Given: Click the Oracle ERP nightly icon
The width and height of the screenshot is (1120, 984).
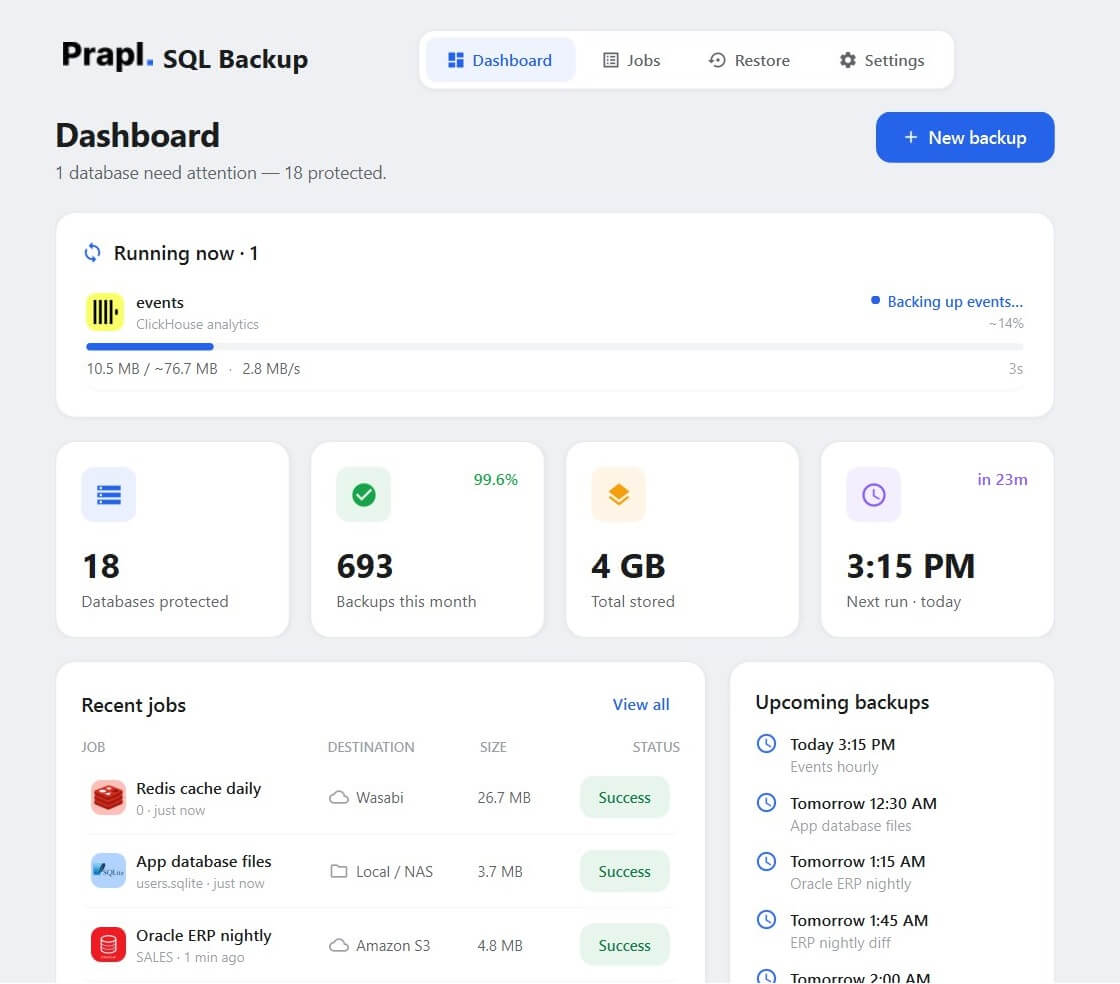Looking at the screenshot, I should pos(109,945).
